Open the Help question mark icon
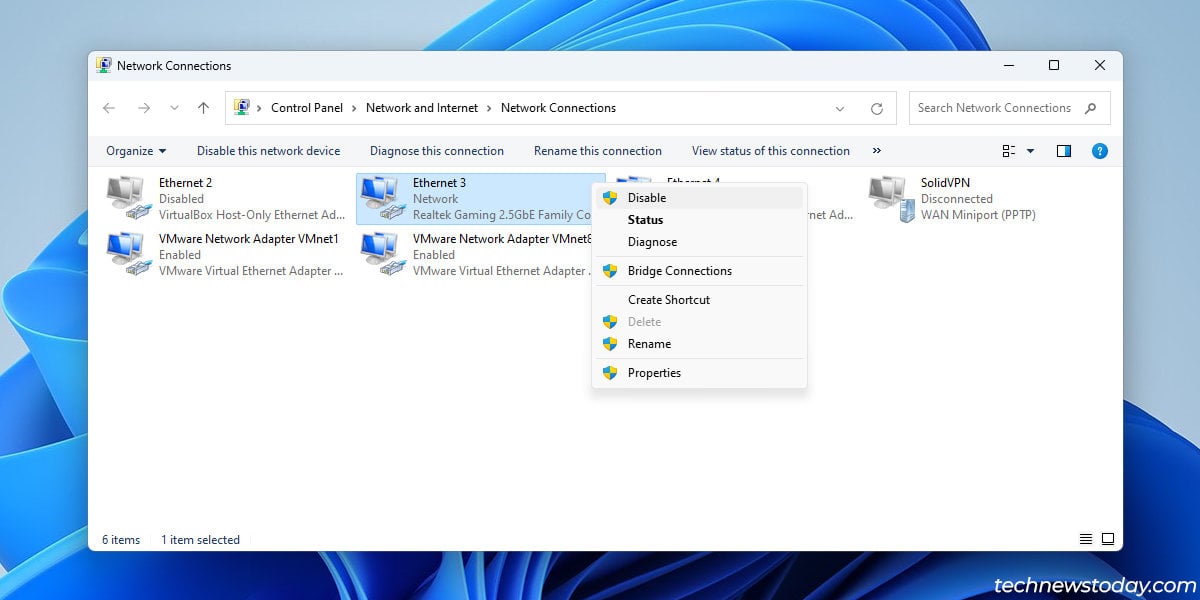 (1099, 151)
